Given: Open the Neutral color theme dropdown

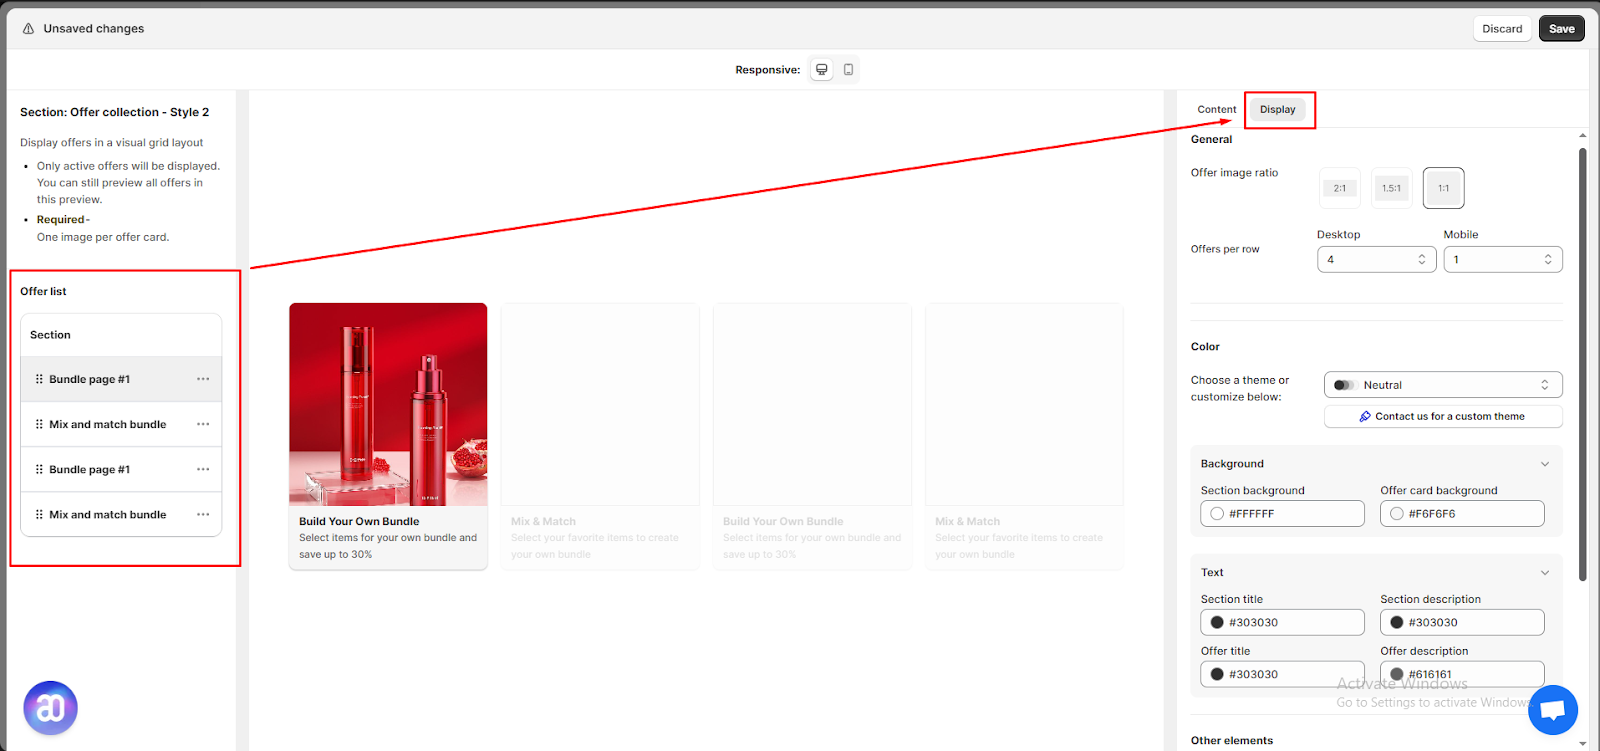Looking at the screenshot, I should (1443, 385).
